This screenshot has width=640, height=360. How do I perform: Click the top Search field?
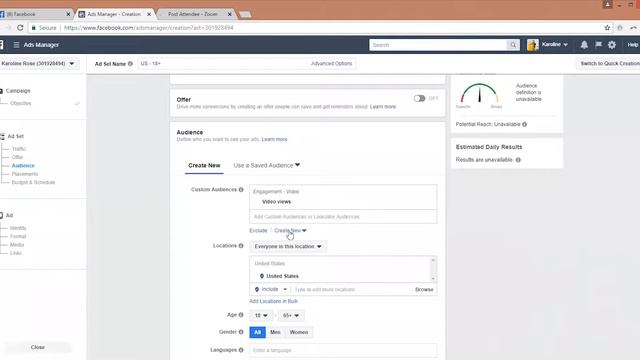[x=438, y=45]
